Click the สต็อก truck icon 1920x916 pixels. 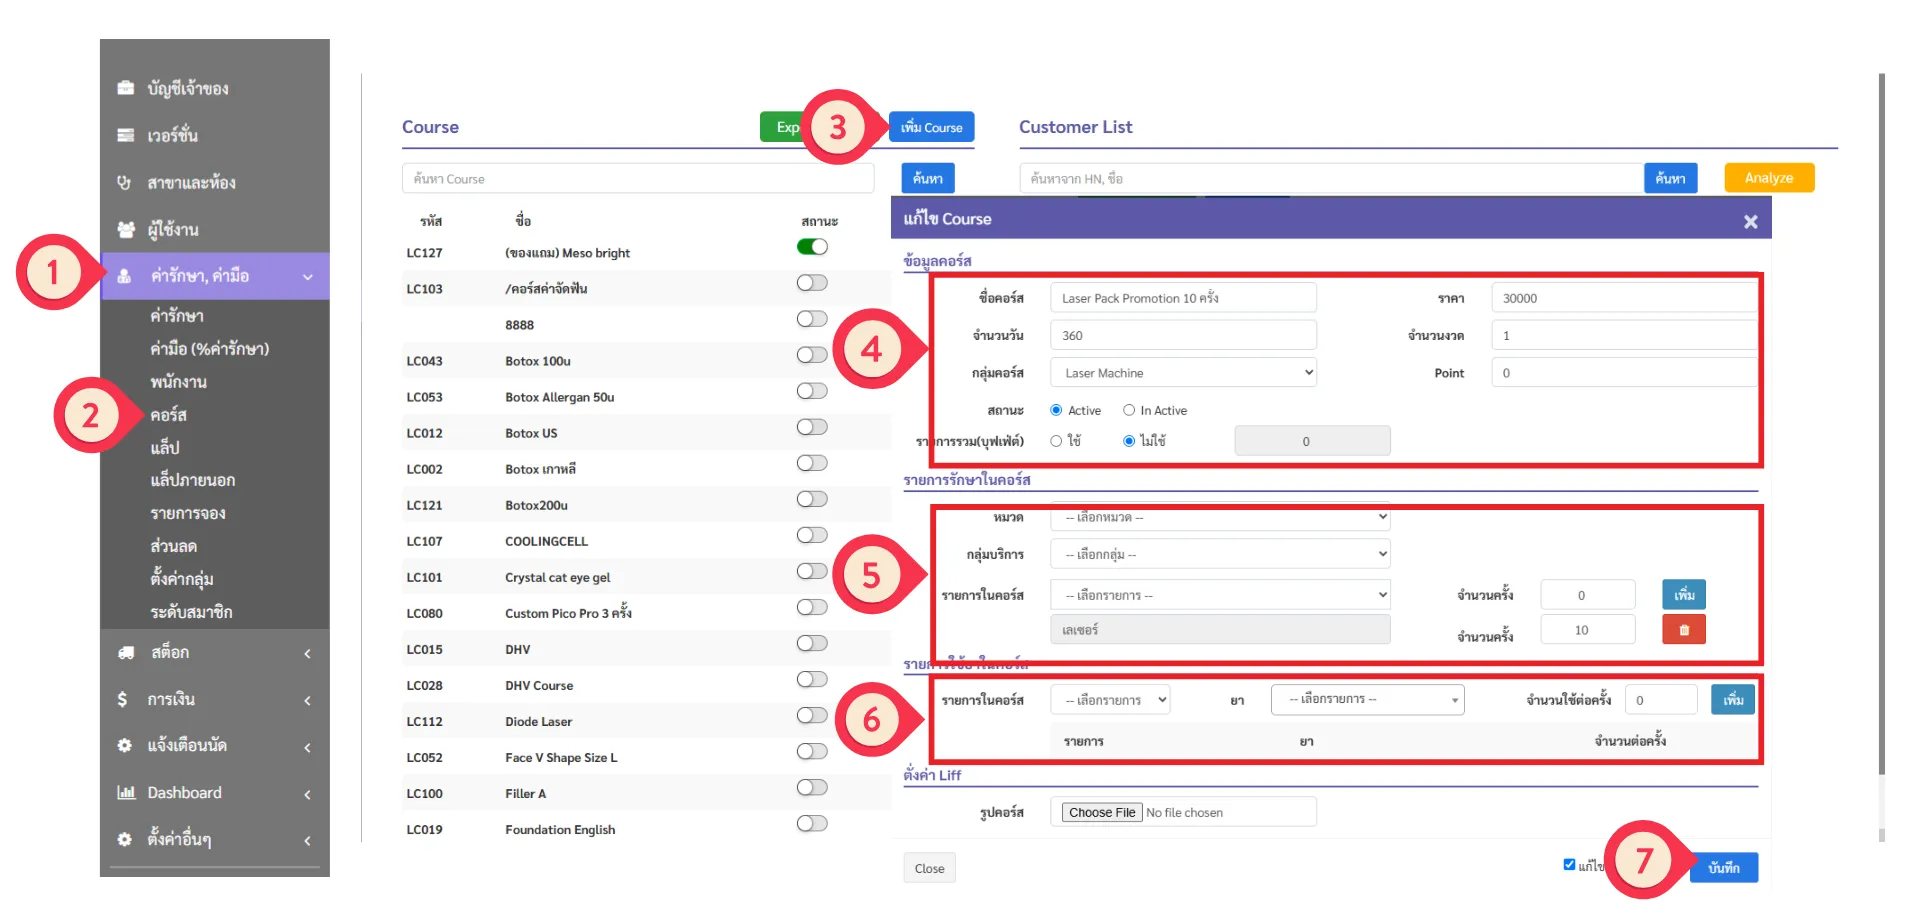click(126, 652)
